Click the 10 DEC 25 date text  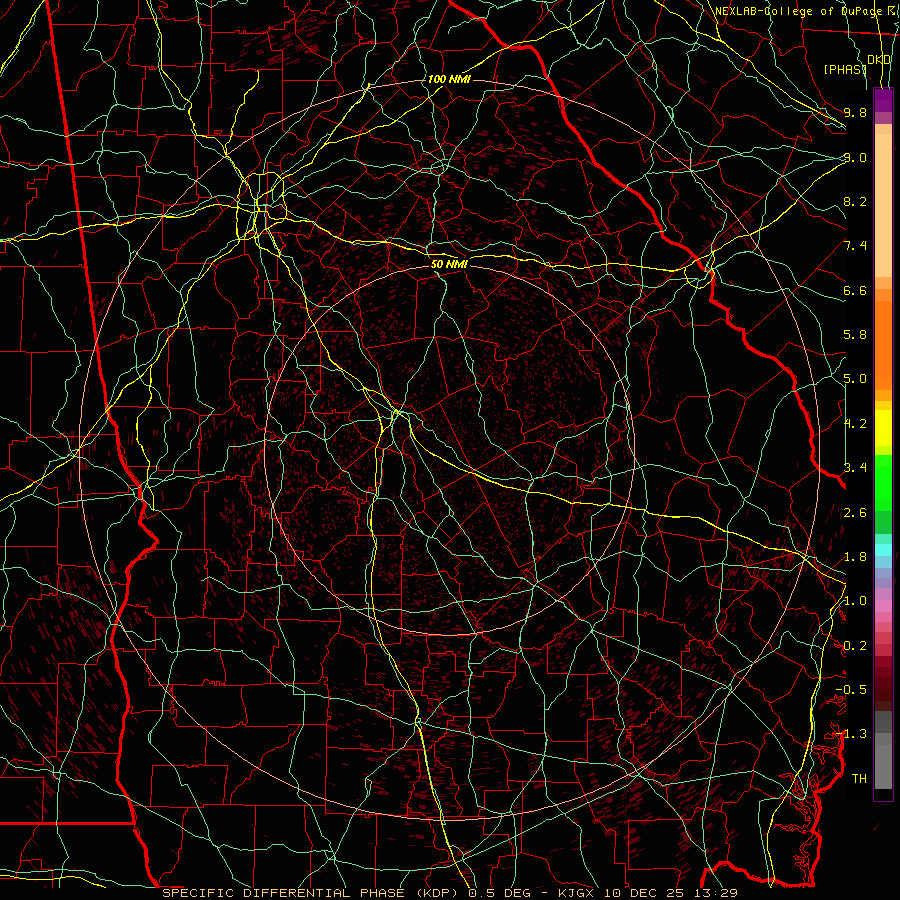point(645,893)
